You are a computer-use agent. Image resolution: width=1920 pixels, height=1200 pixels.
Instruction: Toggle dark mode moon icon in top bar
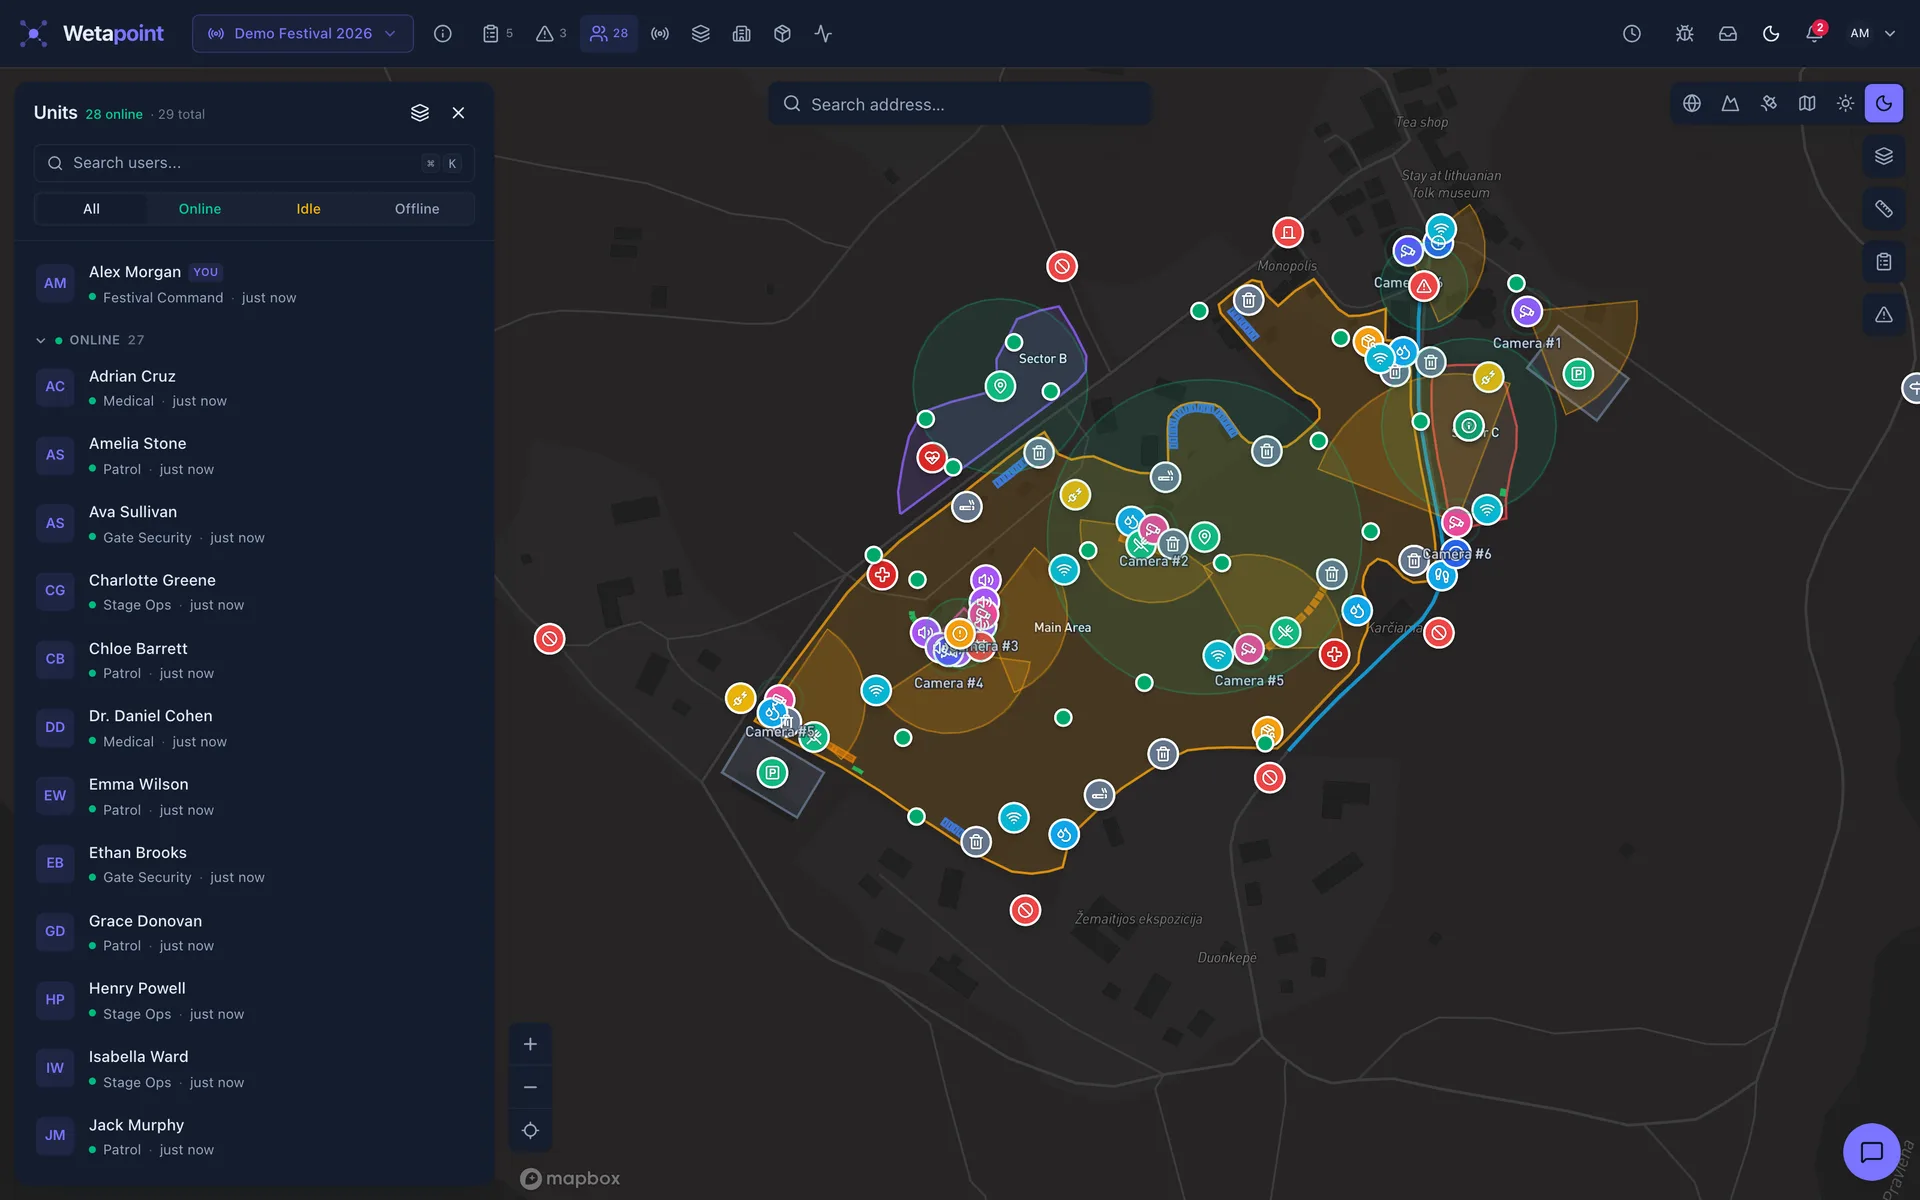[x=1771, y=34]
